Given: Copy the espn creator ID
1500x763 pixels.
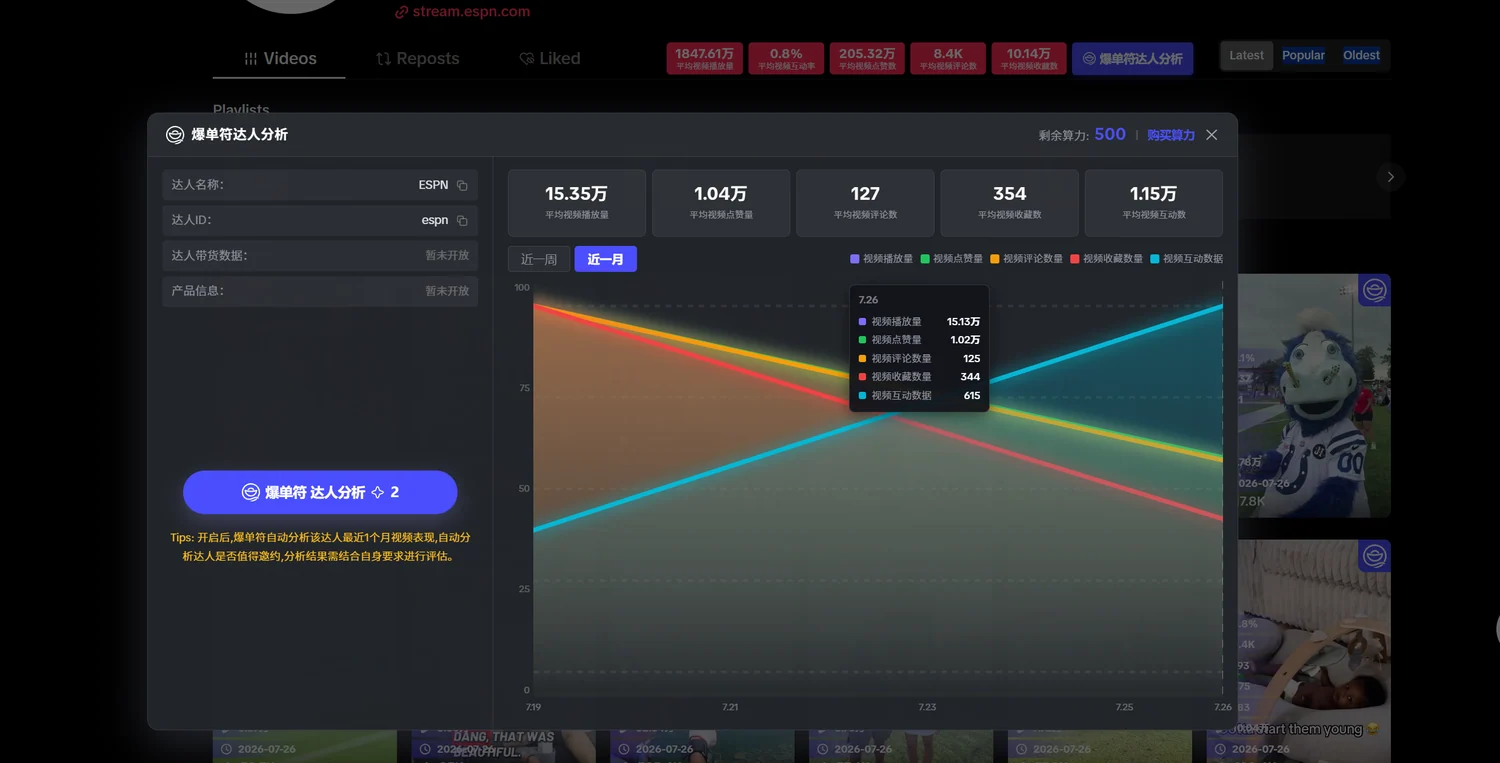Looking at the screenshot, I should point(462,220).
